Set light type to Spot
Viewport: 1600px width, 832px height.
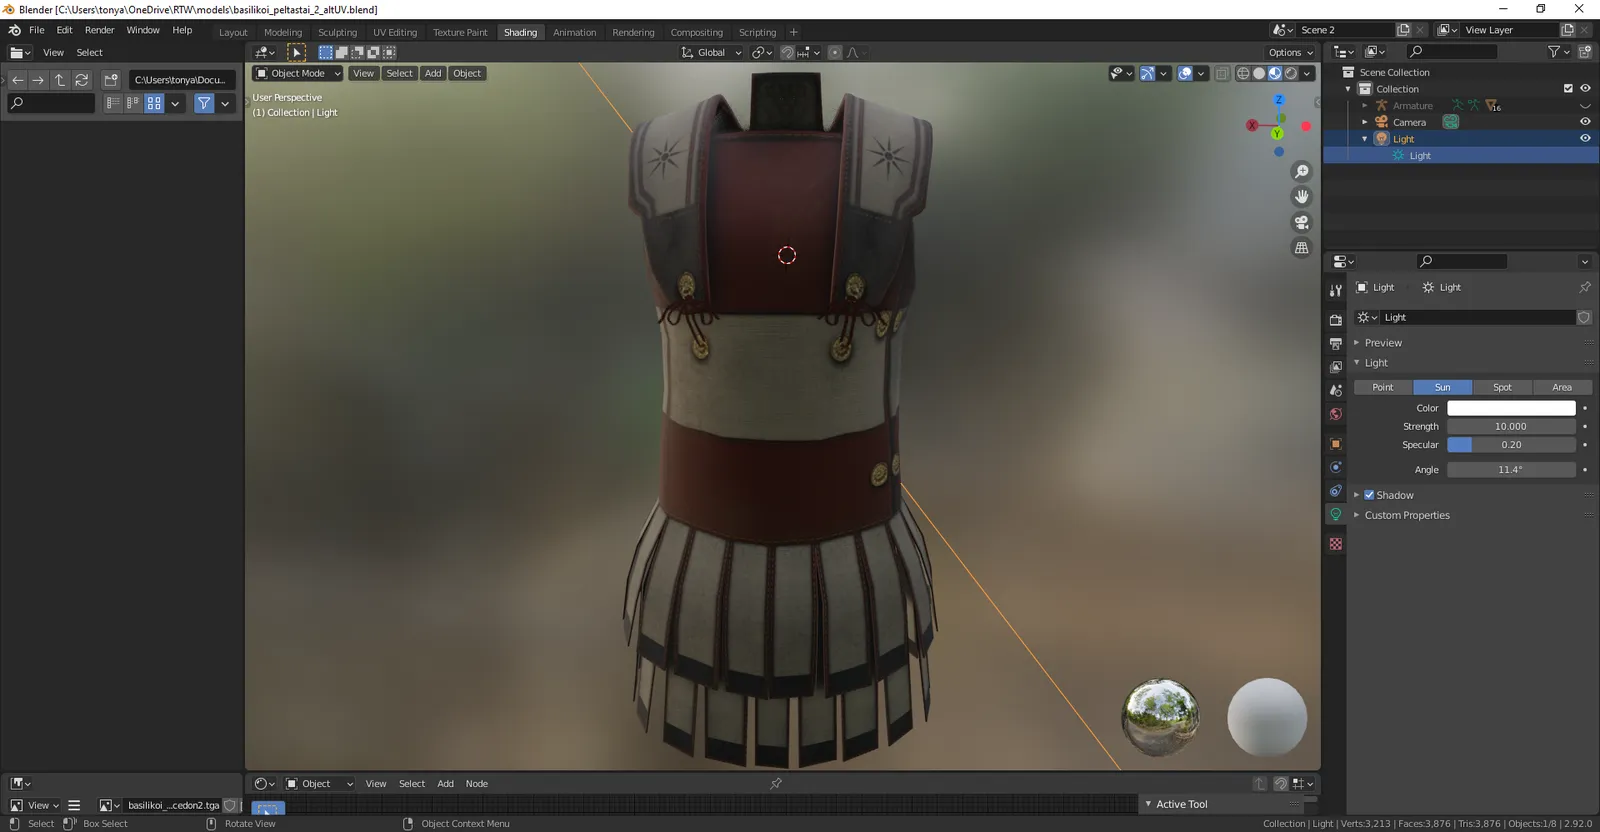pyautogui.click(x=1502, y=387)
